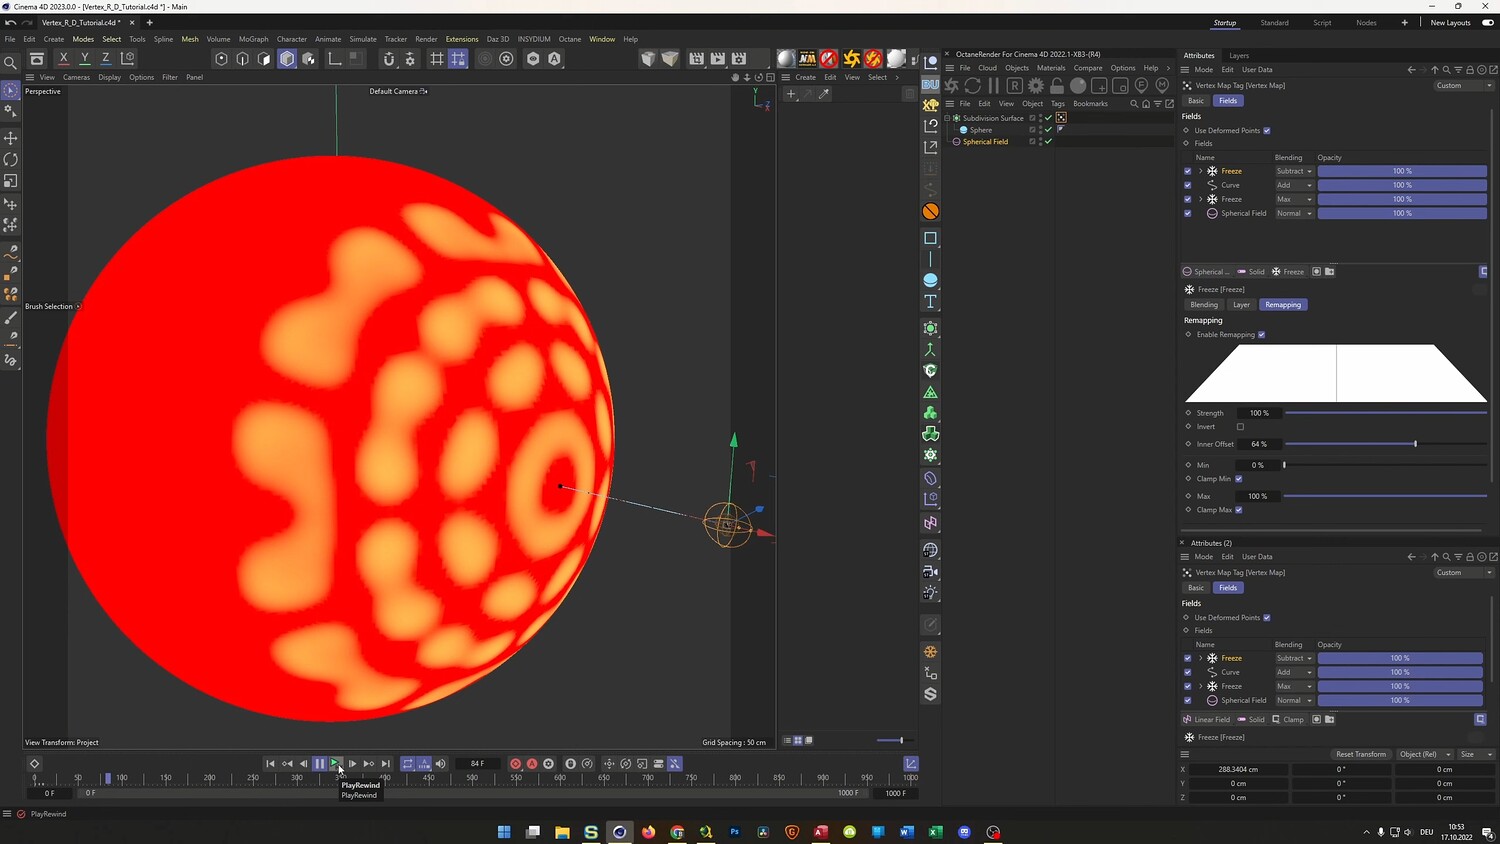Open the Render to Picture Viewer icon

click(718, 59)
